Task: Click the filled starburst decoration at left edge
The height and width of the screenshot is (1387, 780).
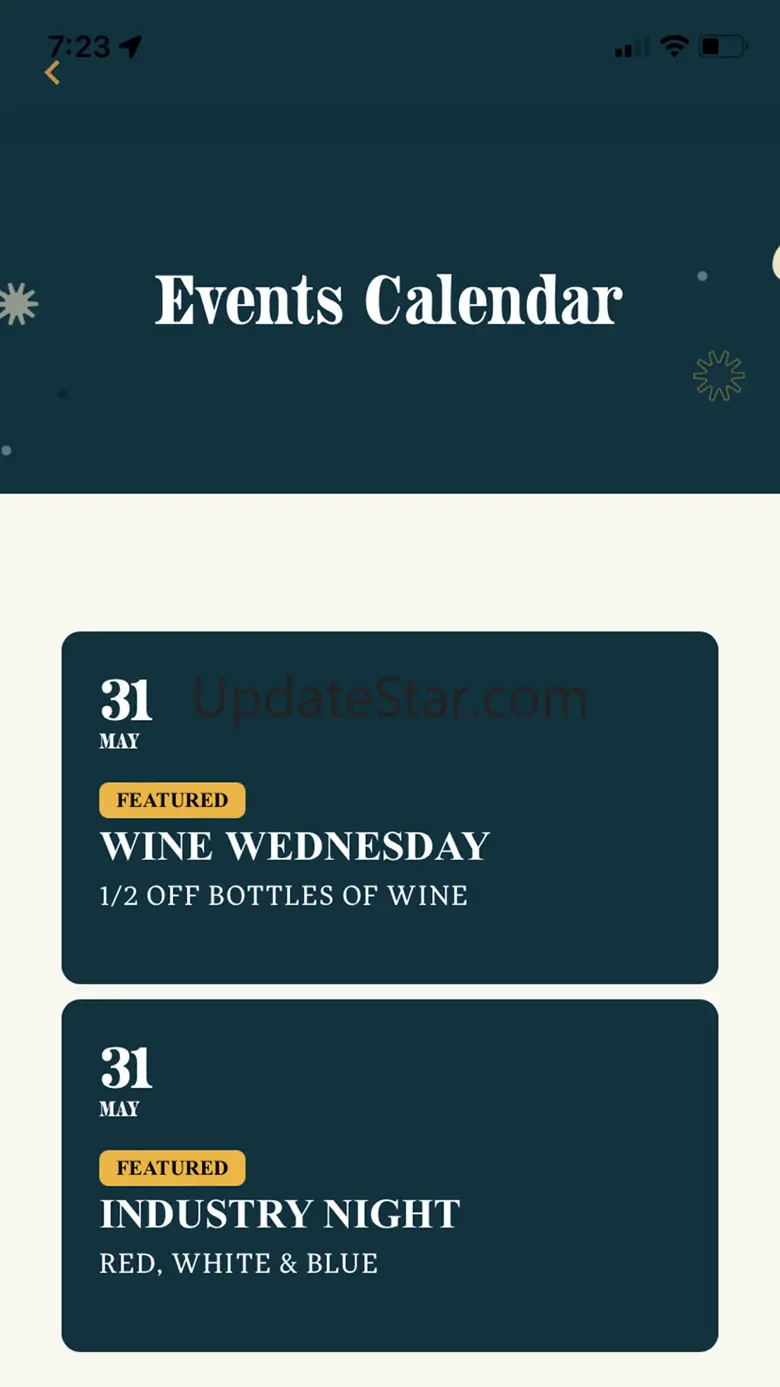Action: (x=17, y=303)
